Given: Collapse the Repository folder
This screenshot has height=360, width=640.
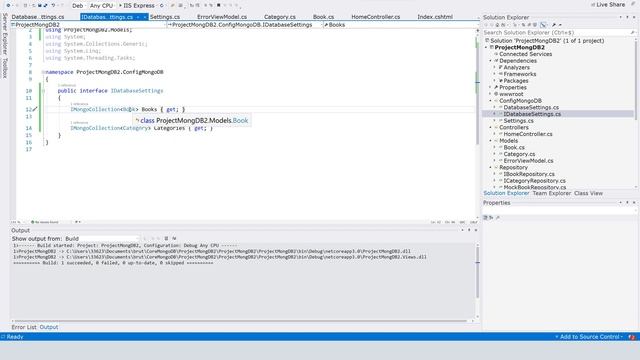Looking at the screenshot, I should pos(491,167).
